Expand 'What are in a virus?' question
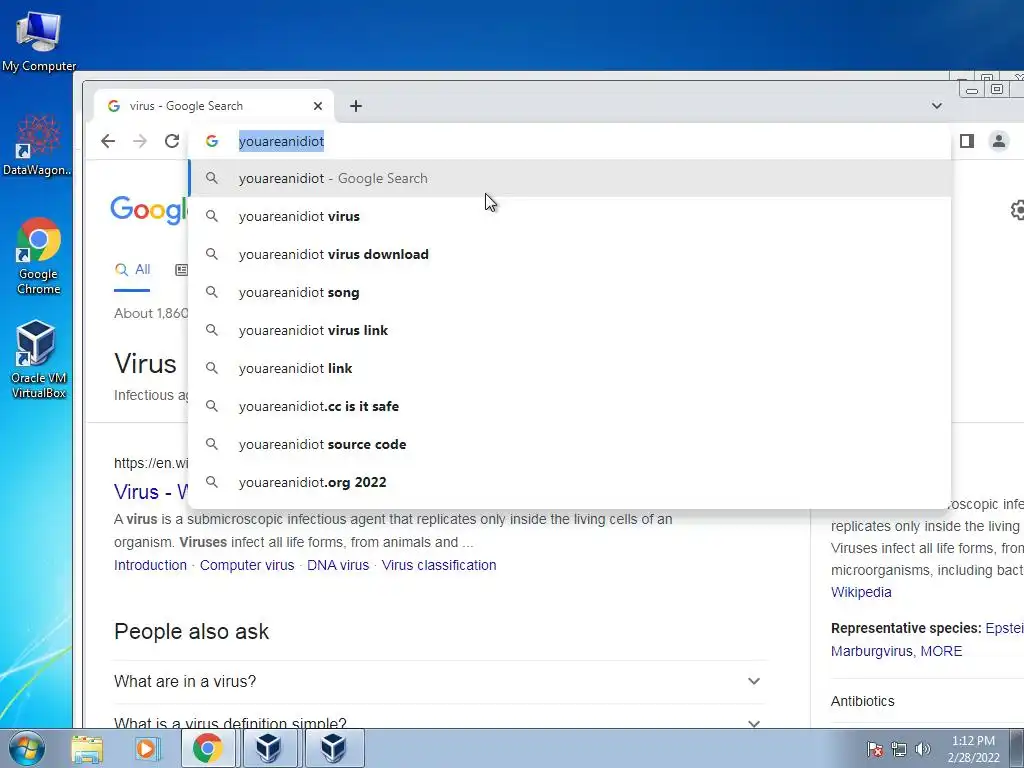Screen dimensions: 1024x768 coord(440,681)
